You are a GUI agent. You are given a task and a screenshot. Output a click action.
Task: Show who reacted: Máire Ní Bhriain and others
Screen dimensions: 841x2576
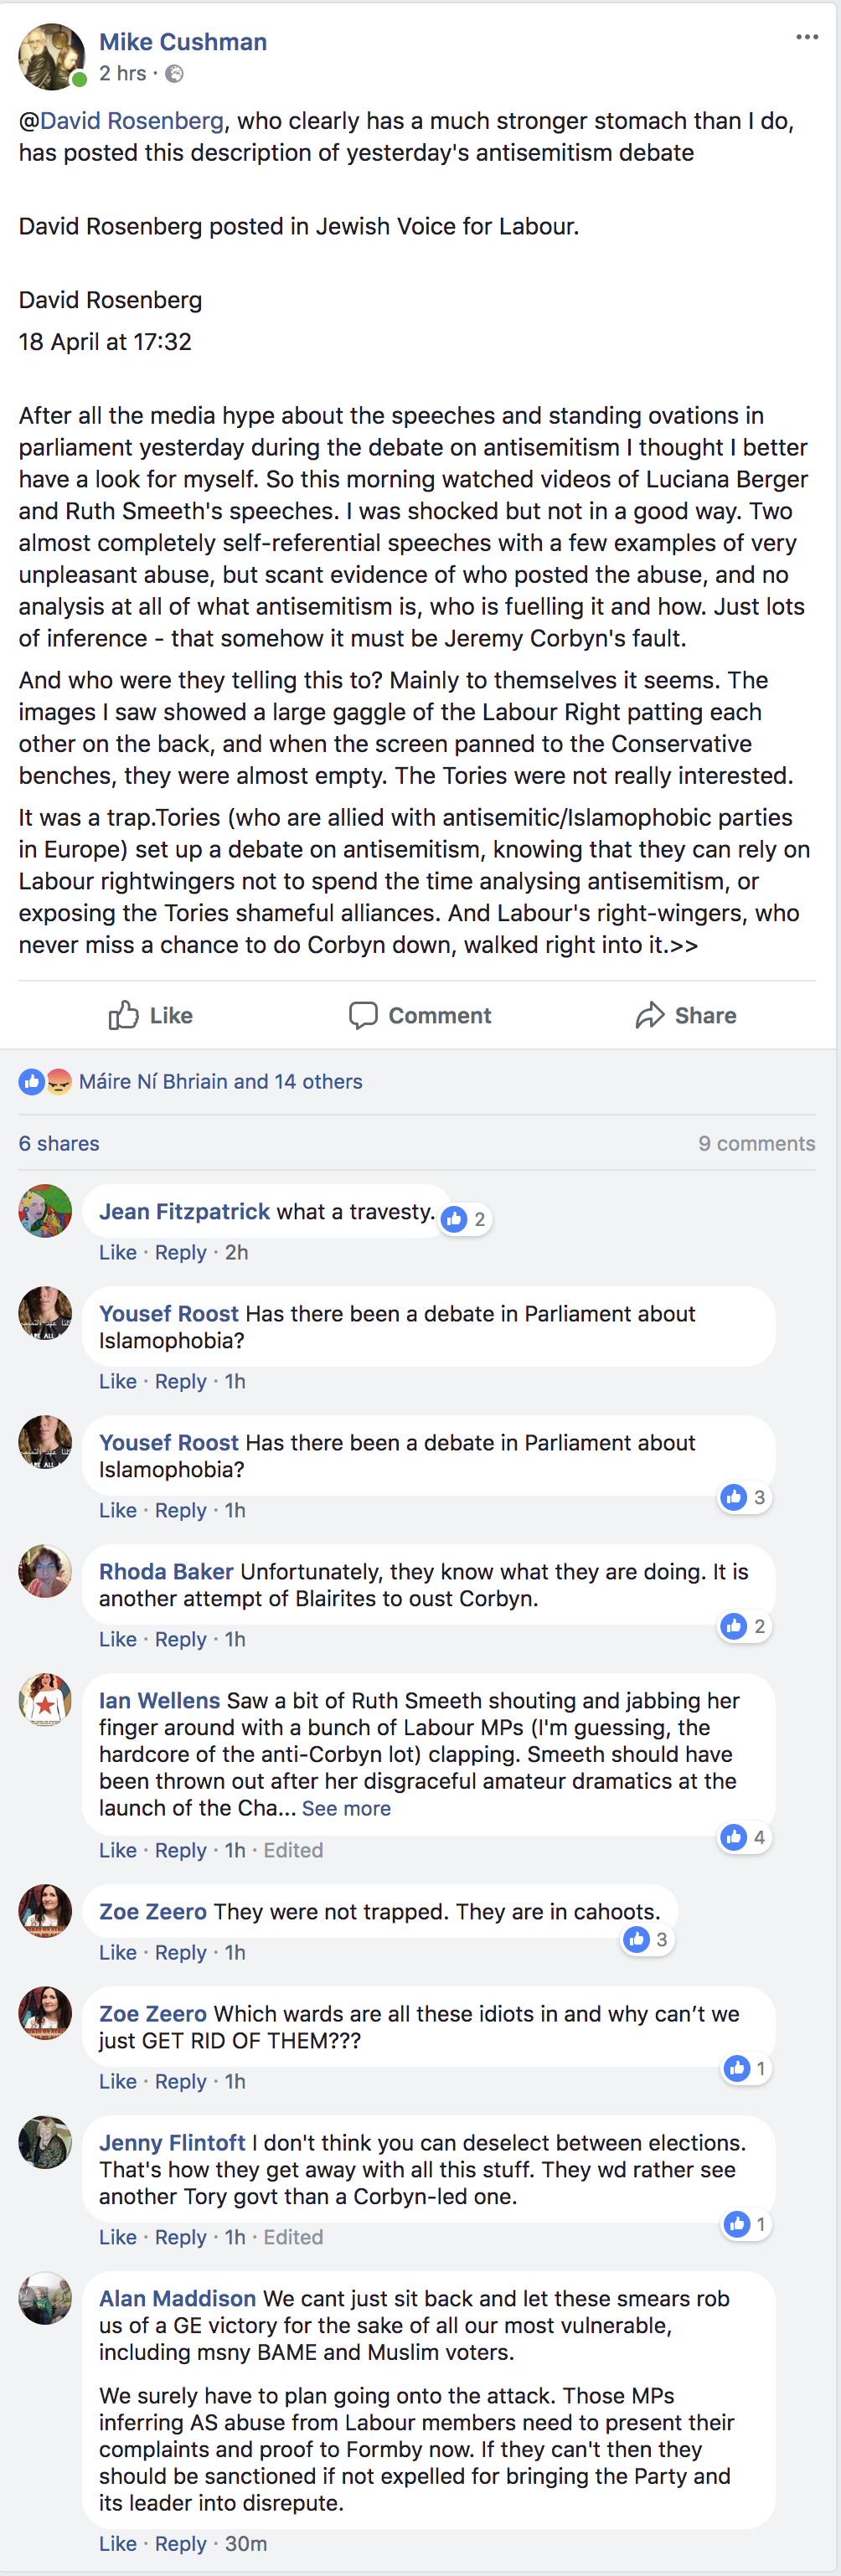pos(220,1081)
